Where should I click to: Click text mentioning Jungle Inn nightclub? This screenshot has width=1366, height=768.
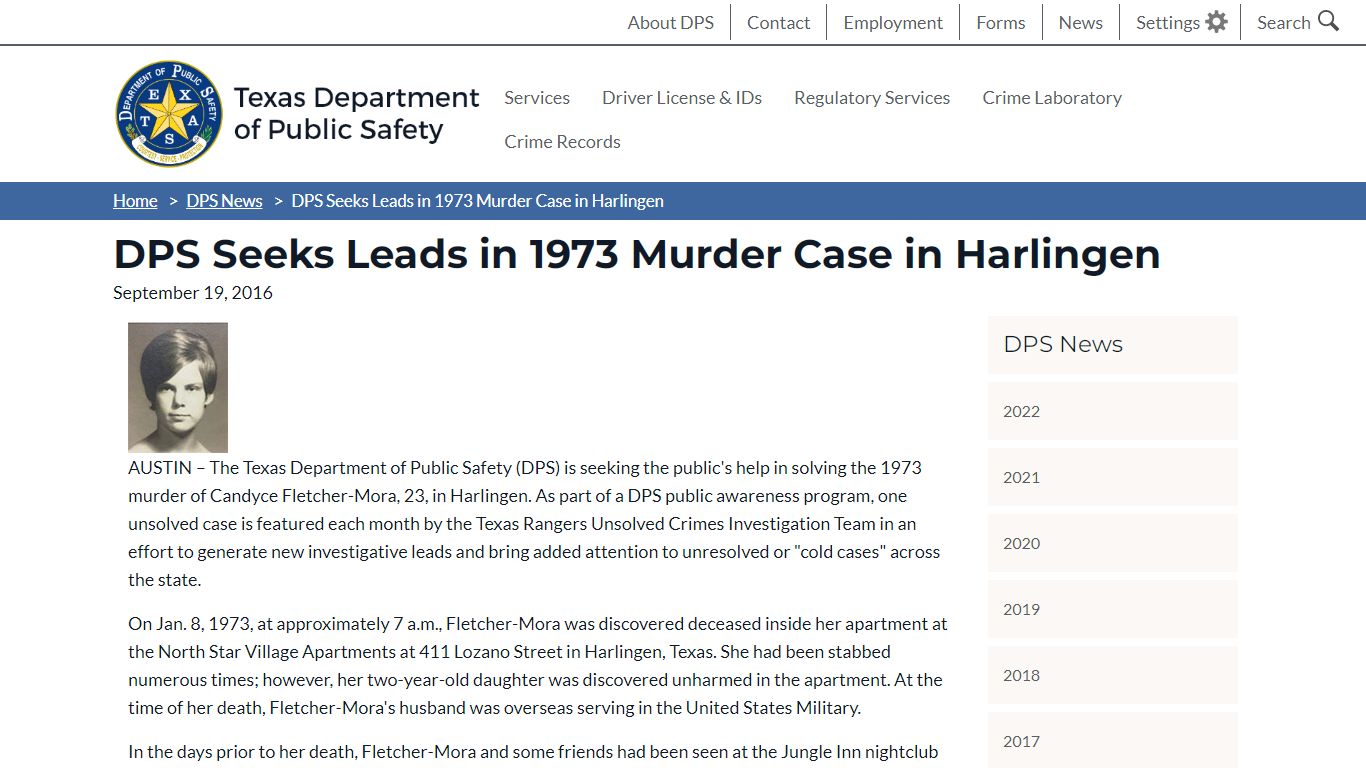[x=533, y=751]
